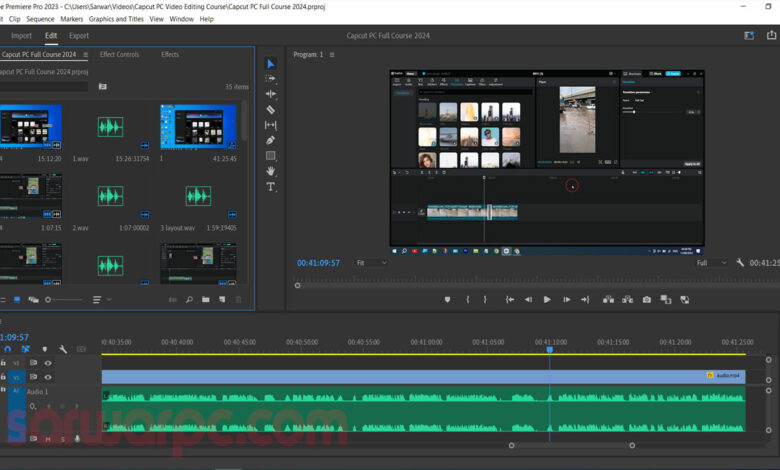Select the Rectangle tool
The image size is (780, 470).
[x=271, y=156]
